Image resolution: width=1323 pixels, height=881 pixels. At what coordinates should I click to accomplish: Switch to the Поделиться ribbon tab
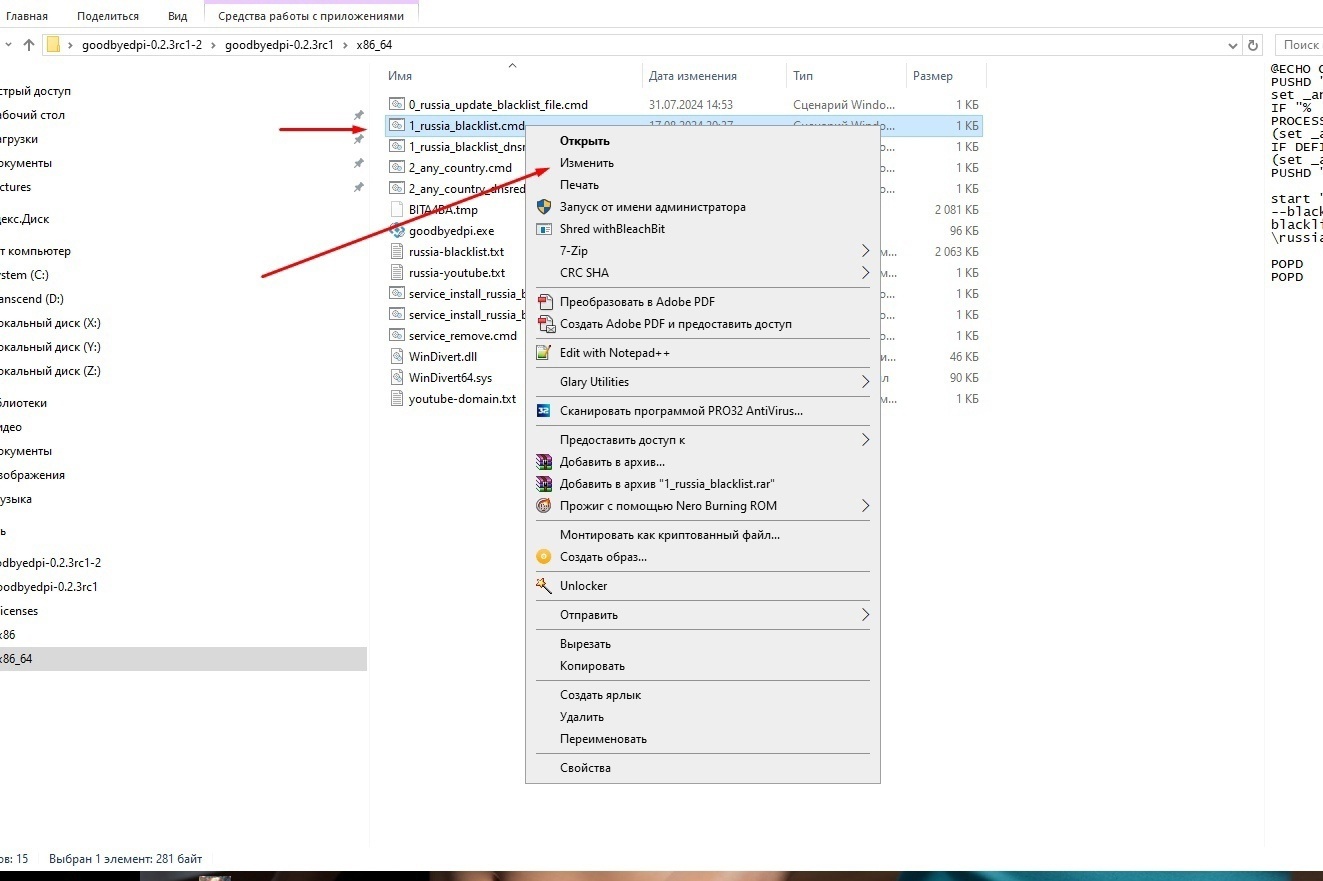point(108,16)
